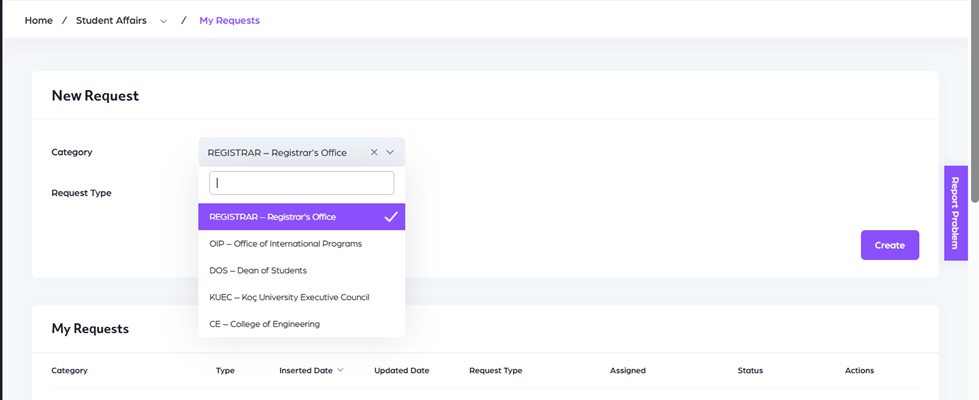
Task: Collapse the Category dropdown using its chevron
Action: 391,153
